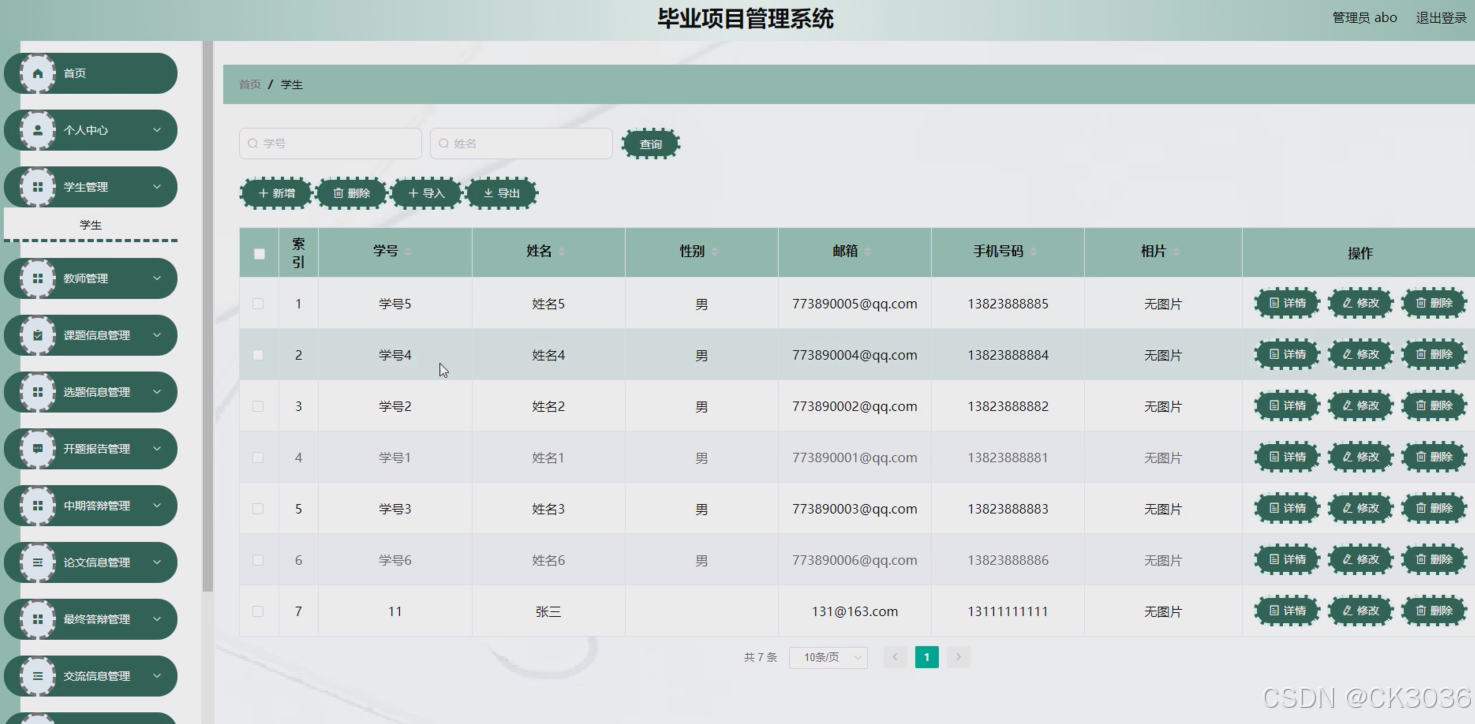1475x724 pixels.
Task: Check the checkbox for row 学号5
Action: tap(258, 303)
